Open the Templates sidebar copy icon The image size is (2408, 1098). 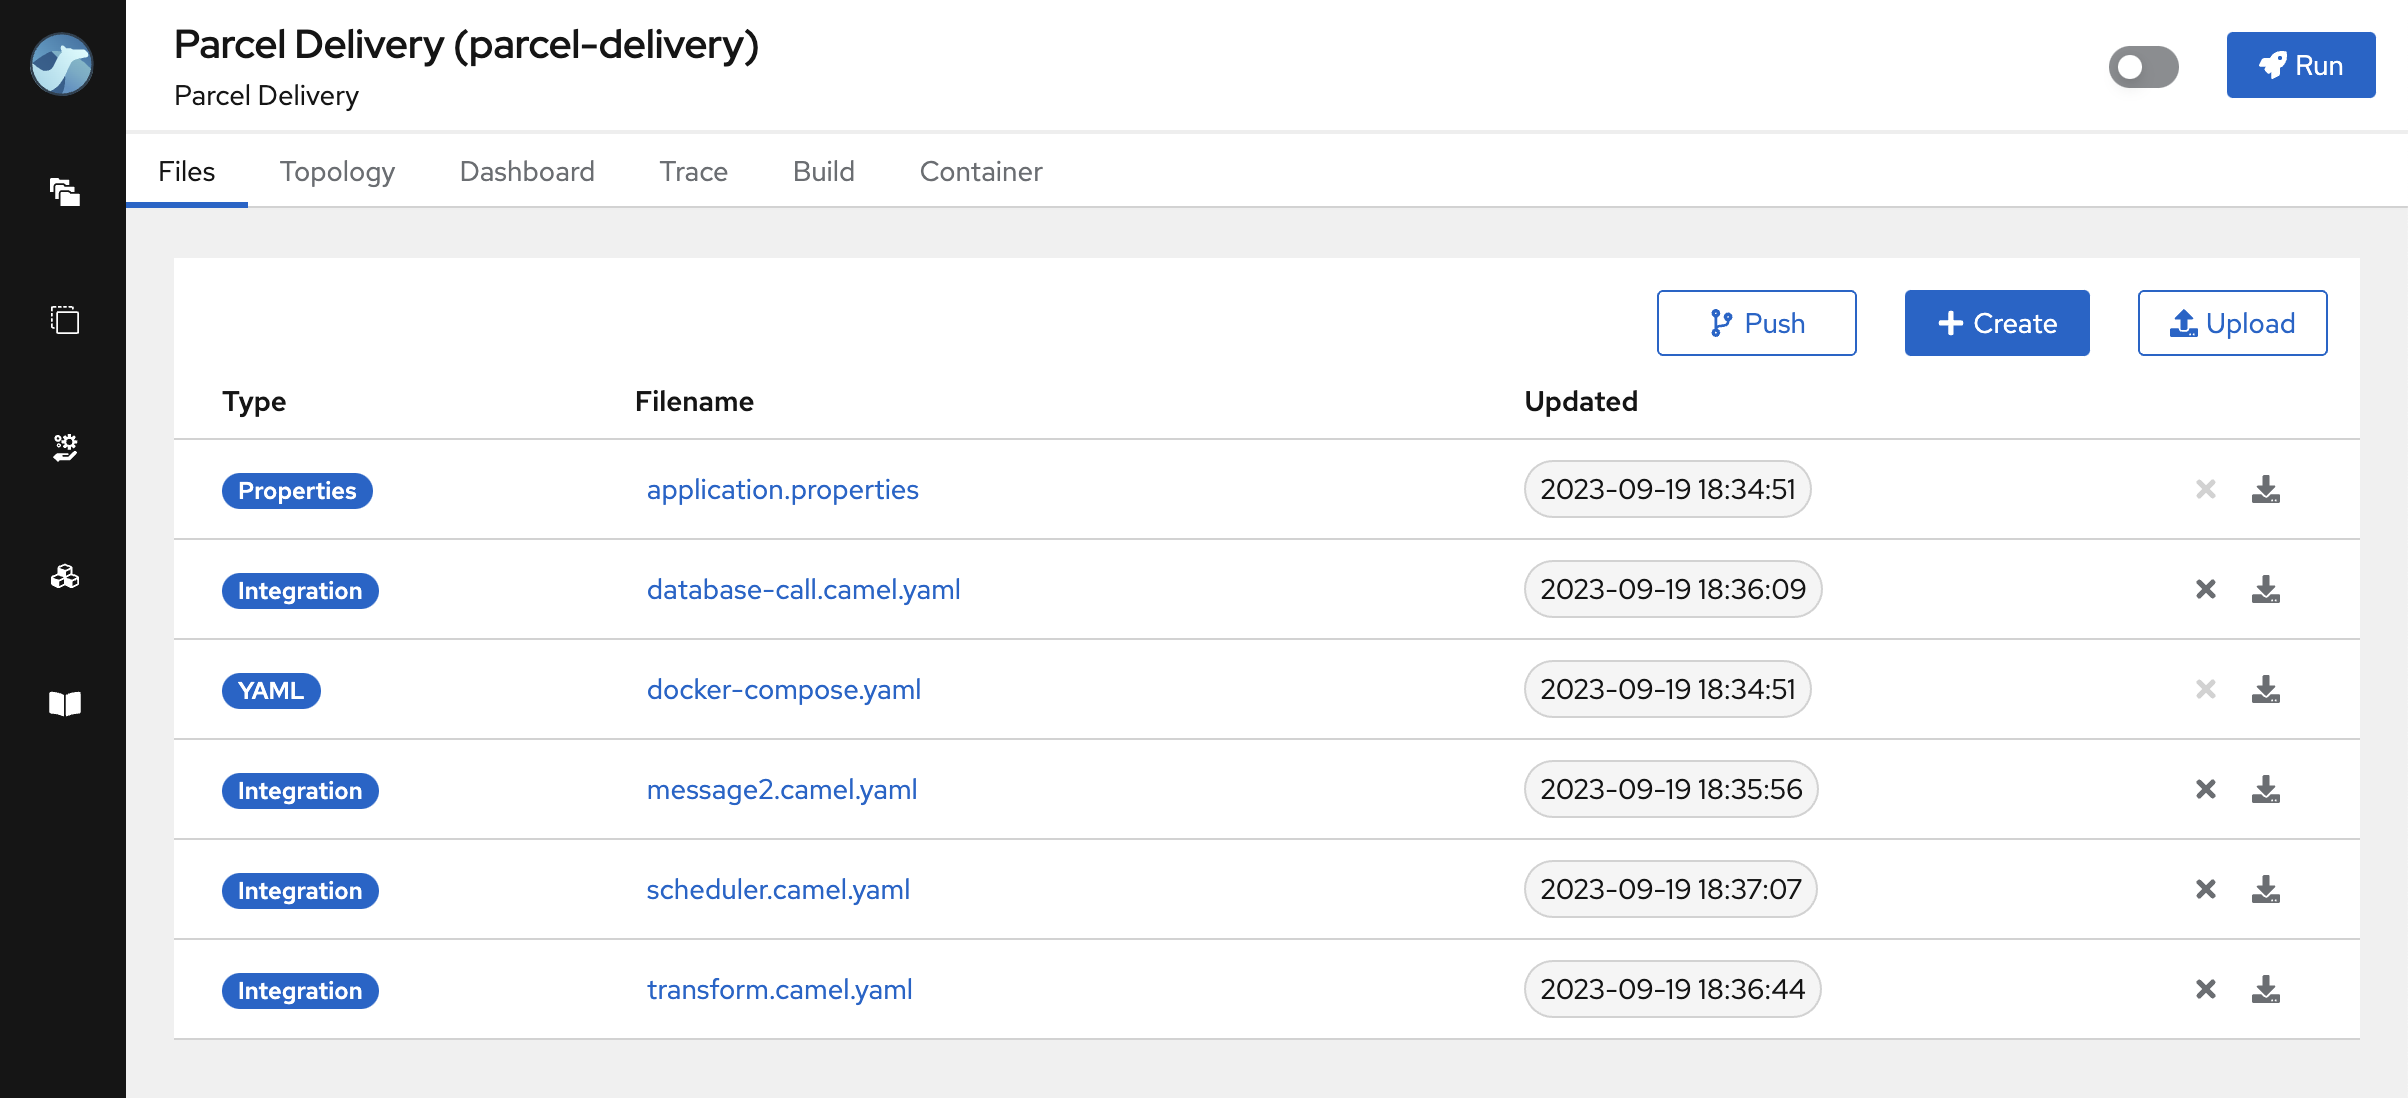pyautogui.click(x=65, y=320)
